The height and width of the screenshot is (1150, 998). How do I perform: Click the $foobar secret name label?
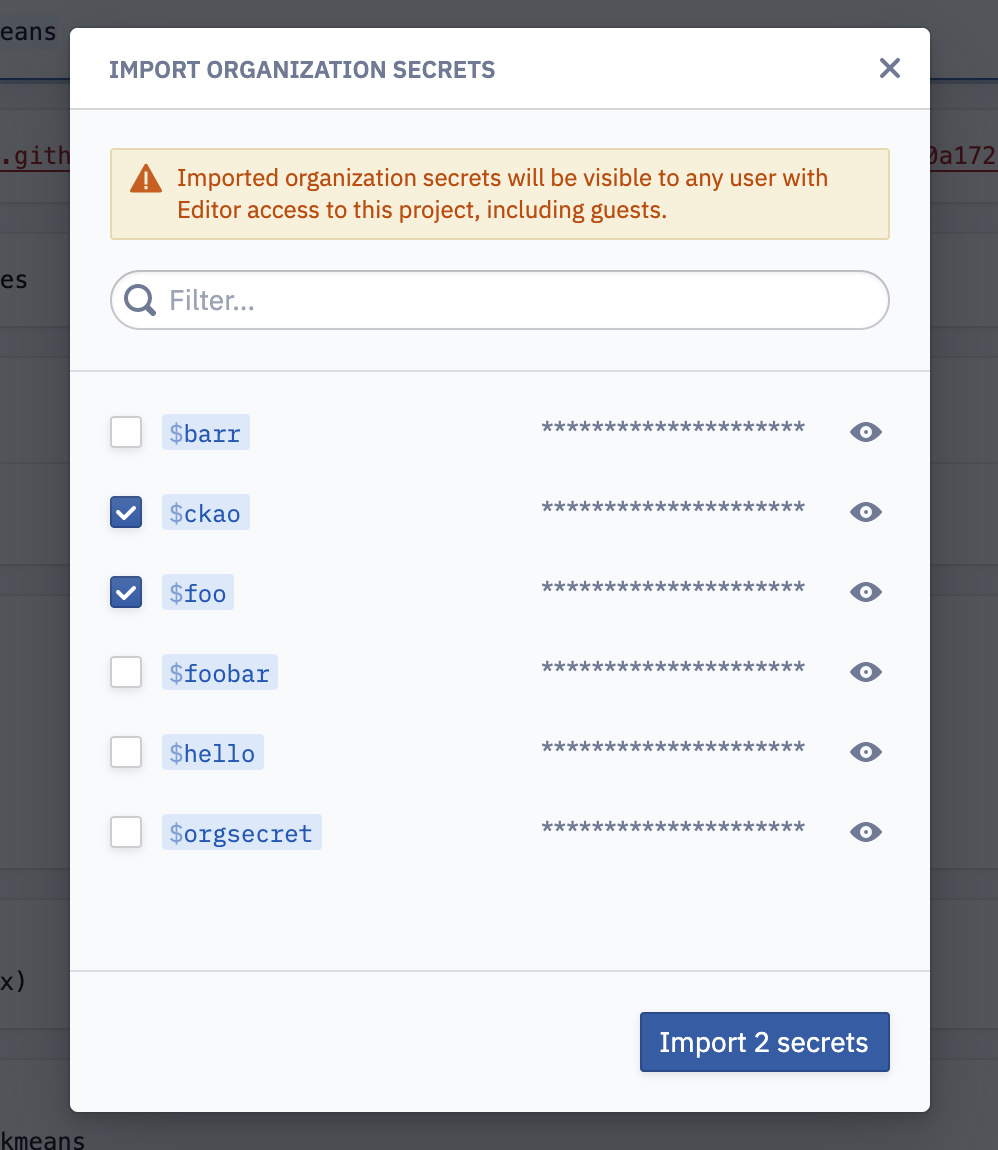(219, 673)
